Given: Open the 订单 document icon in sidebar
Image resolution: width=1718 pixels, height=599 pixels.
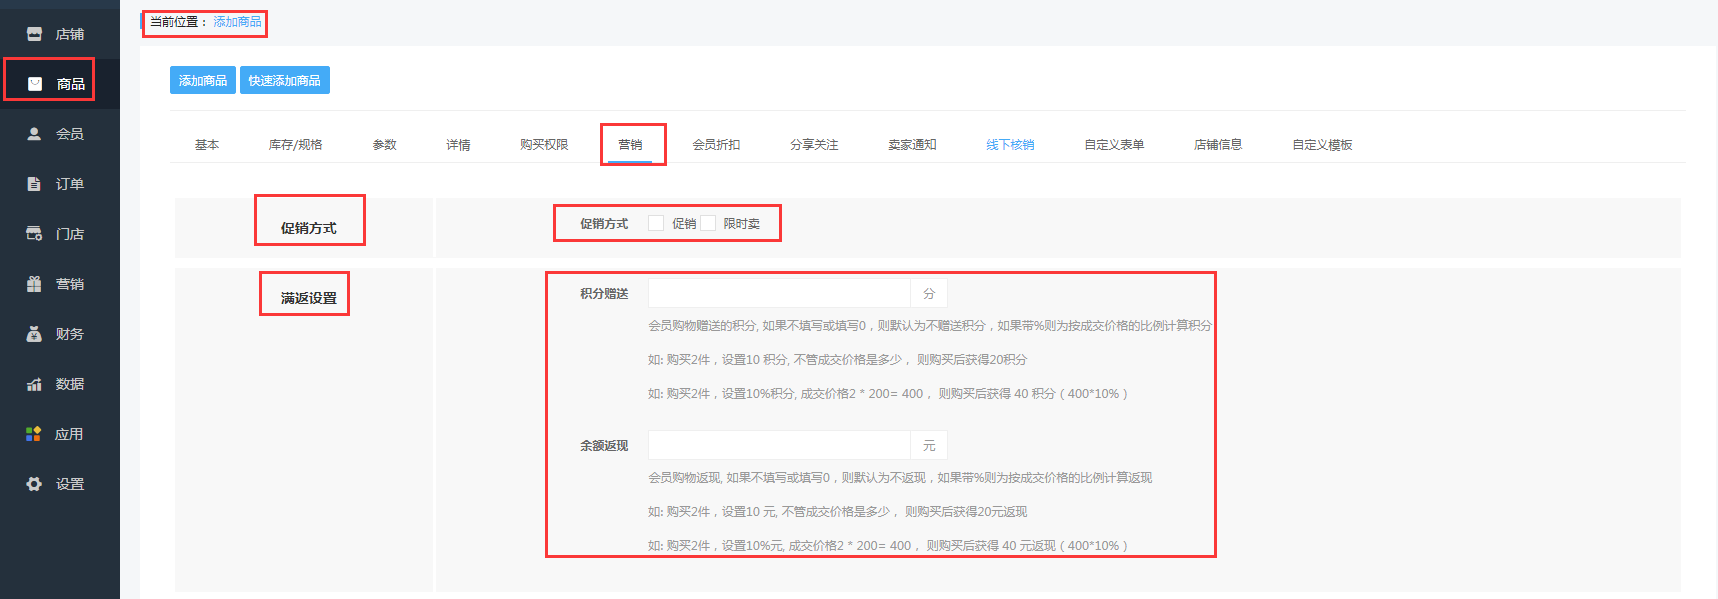Looking at the screenshot, I should click(x=34, y=184).
